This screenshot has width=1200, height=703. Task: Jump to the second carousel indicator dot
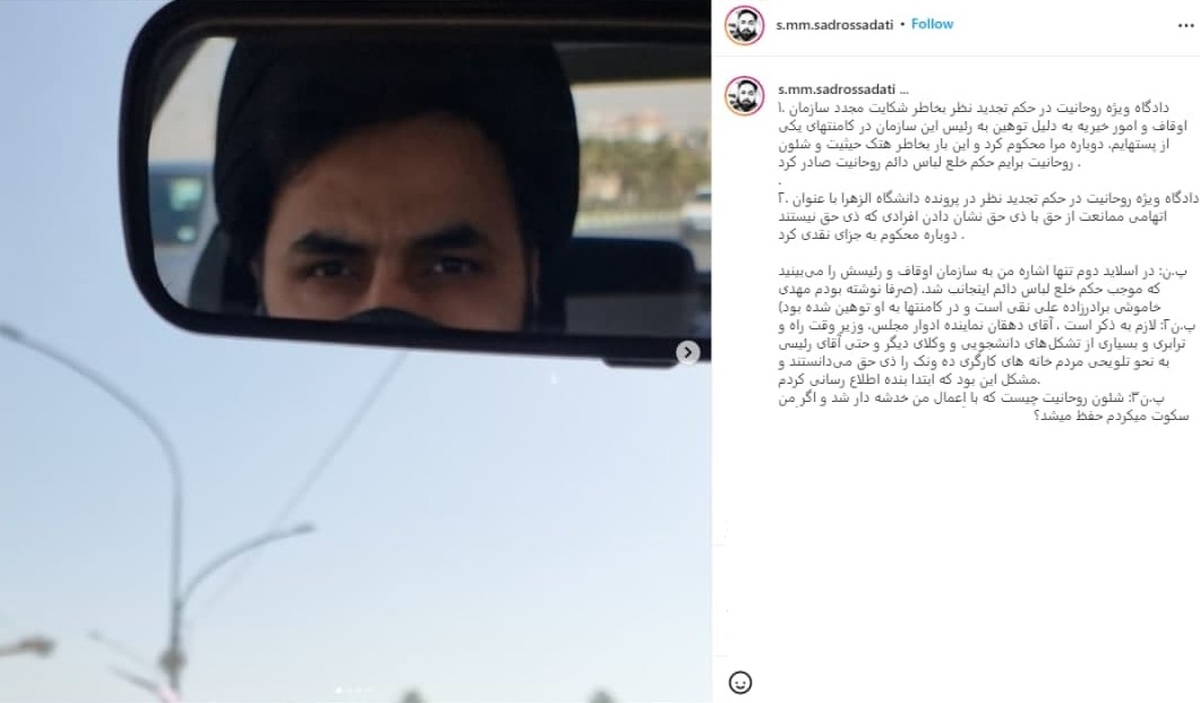347,689
